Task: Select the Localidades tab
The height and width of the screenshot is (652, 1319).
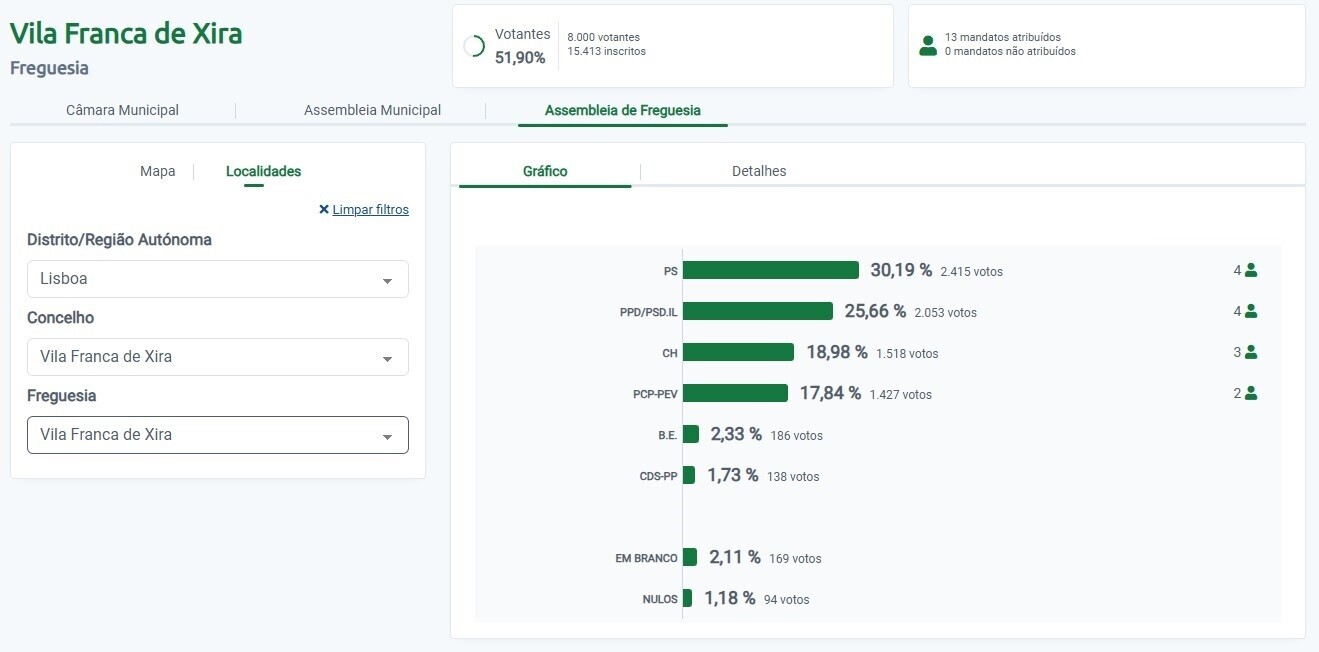Action: [x=263, y=171]
